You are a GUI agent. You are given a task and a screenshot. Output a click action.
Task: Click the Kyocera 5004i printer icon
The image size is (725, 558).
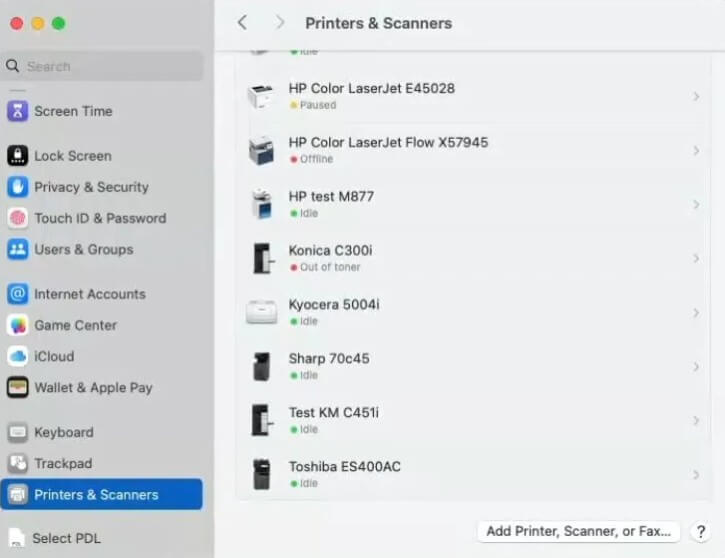click(x=261, y=312)
